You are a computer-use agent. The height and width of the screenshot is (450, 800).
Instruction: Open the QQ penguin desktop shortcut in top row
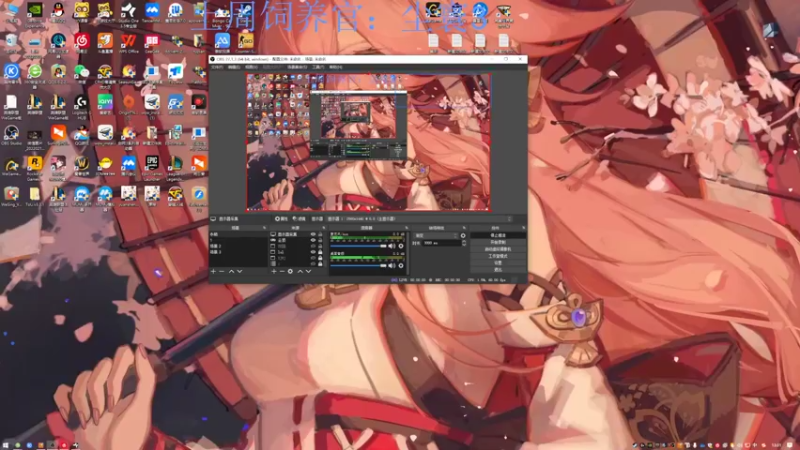(x=58, y=12)
